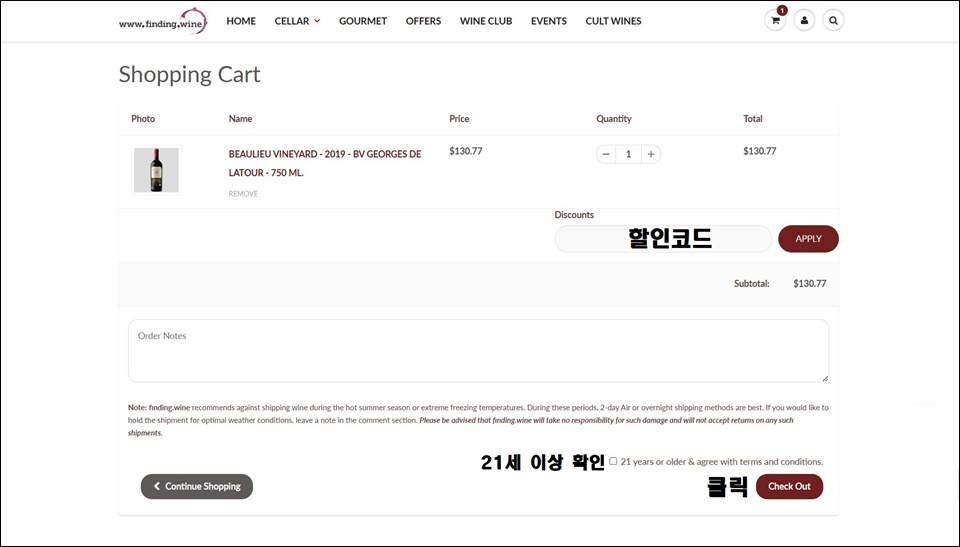Click the wine bottle product thumbnail

pos(156,170)
